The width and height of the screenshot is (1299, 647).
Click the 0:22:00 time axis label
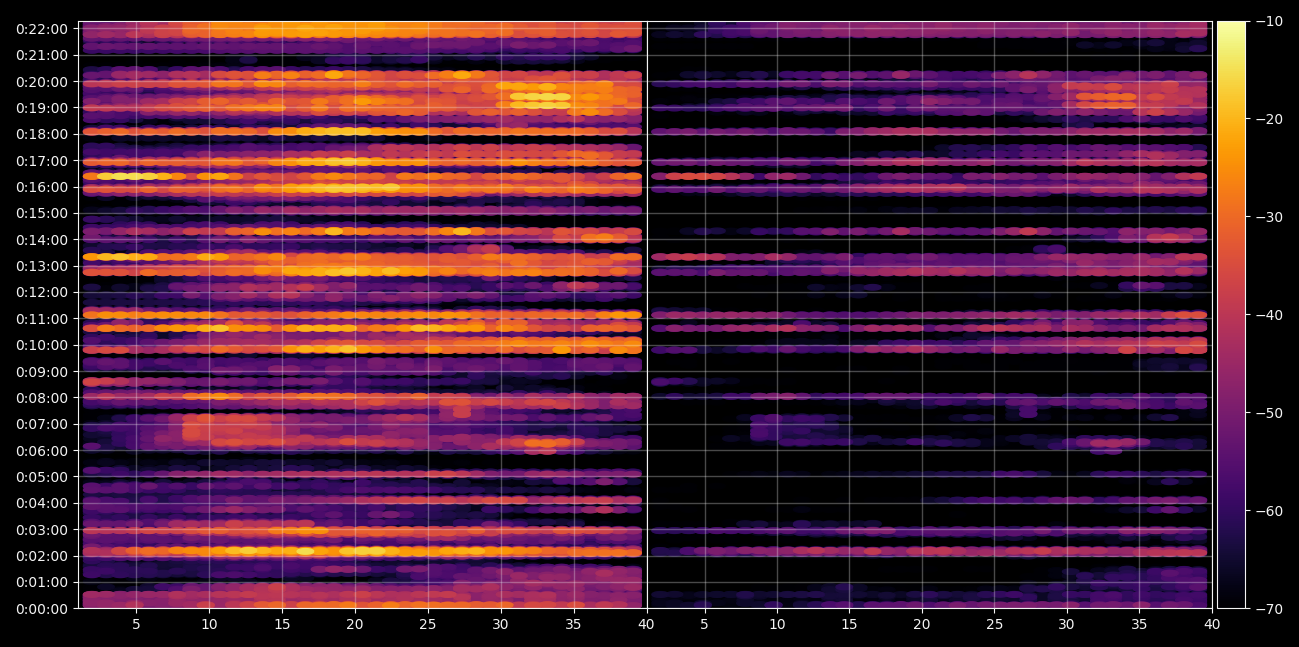[42, 29]
